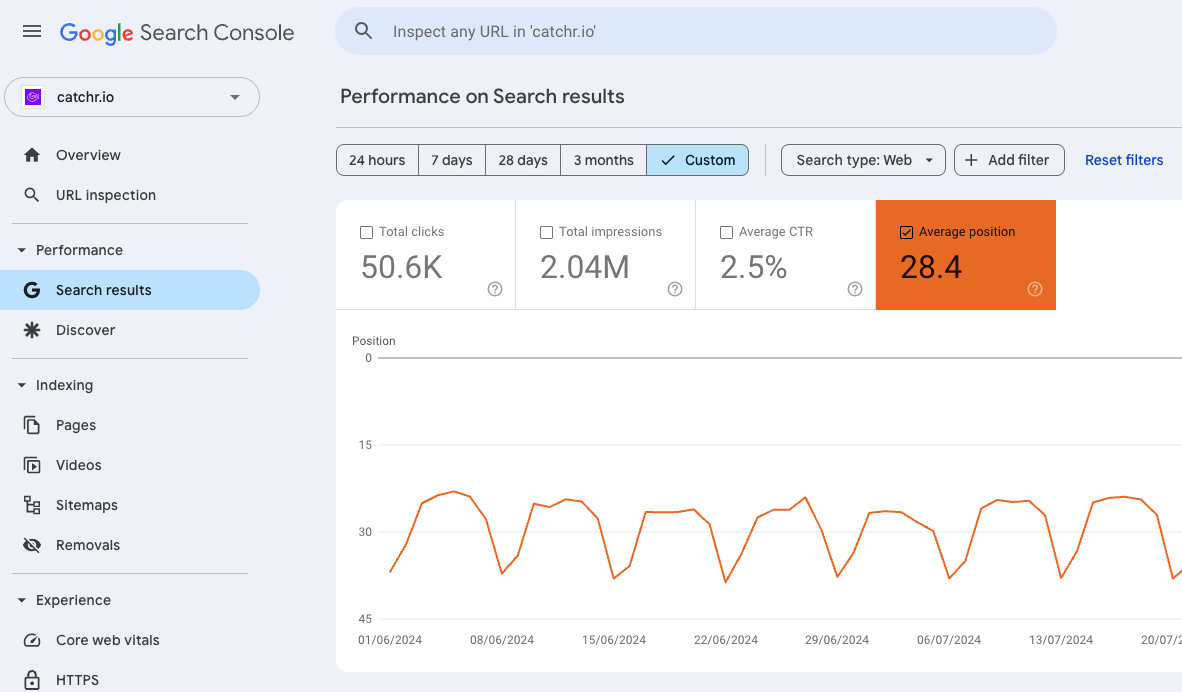
Task: Click the Add filter button
Action: (1009, 160)
